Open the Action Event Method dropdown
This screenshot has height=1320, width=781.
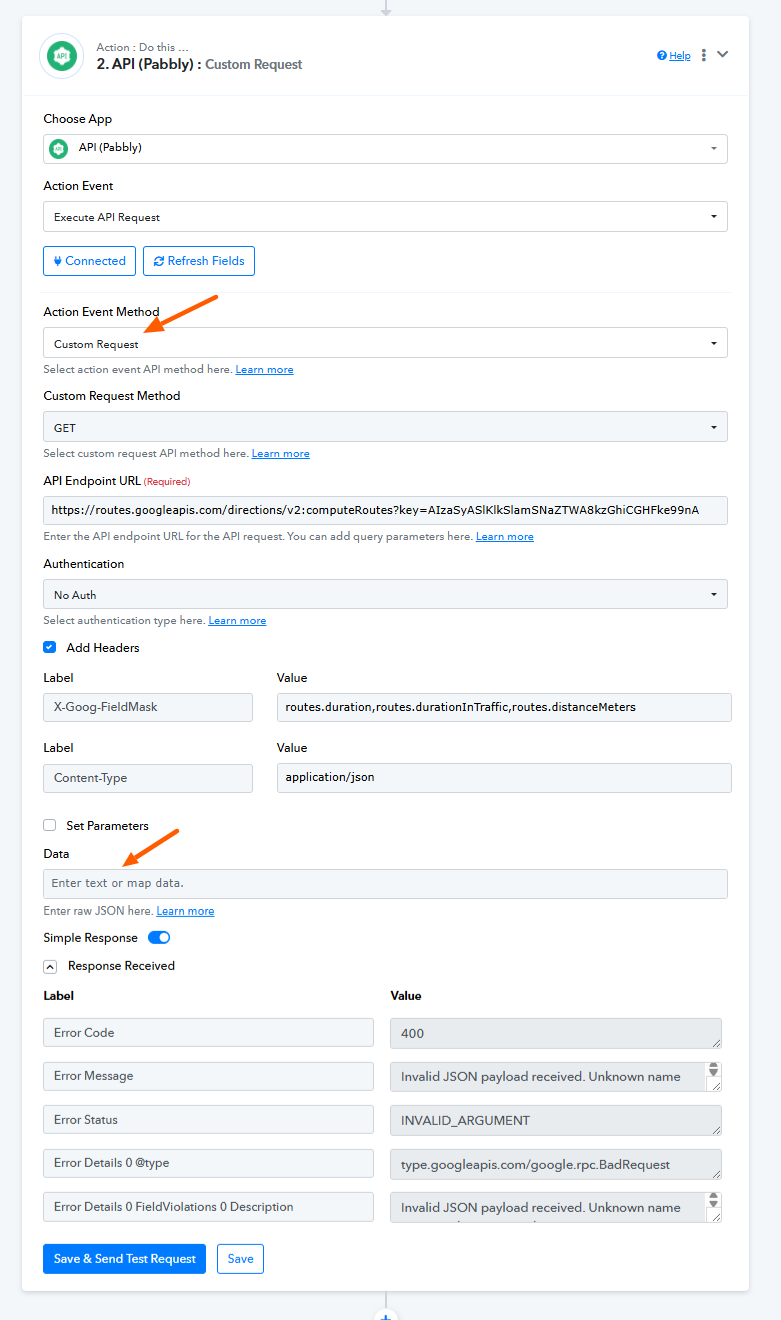click(x=385, y=343)
